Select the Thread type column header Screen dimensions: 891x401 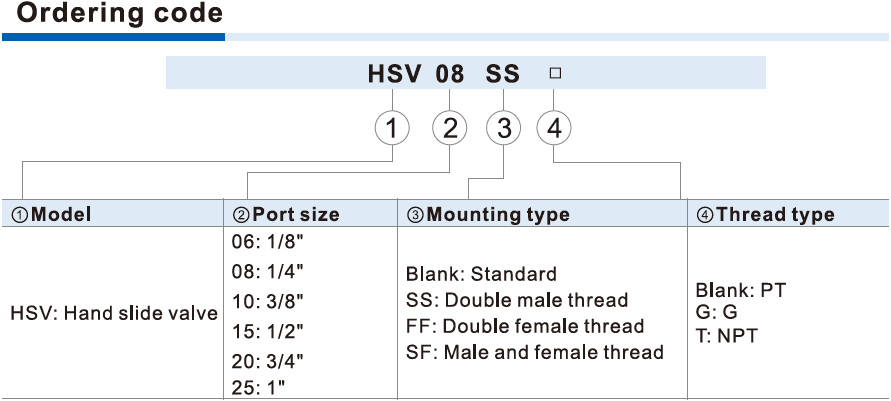765,214
